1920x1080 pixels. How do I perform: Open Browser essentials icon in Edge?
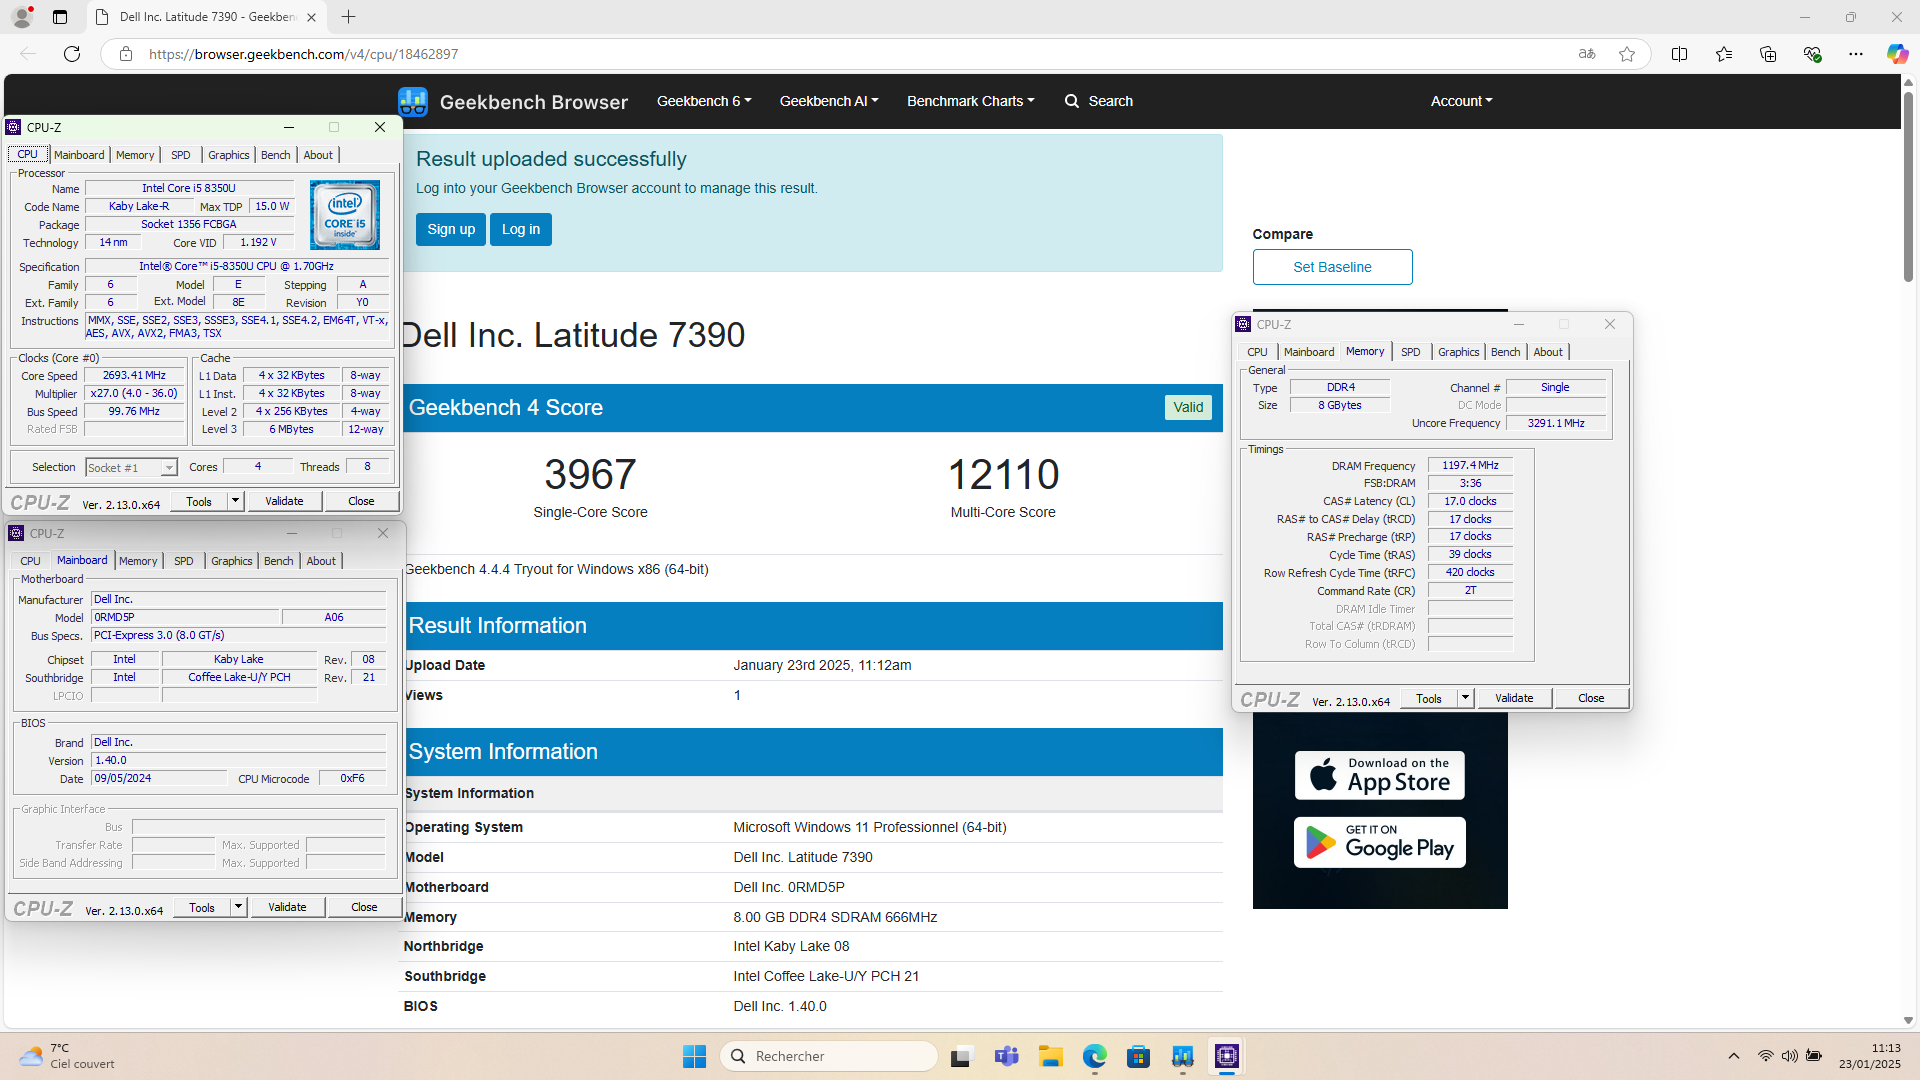coord(1812,54)
